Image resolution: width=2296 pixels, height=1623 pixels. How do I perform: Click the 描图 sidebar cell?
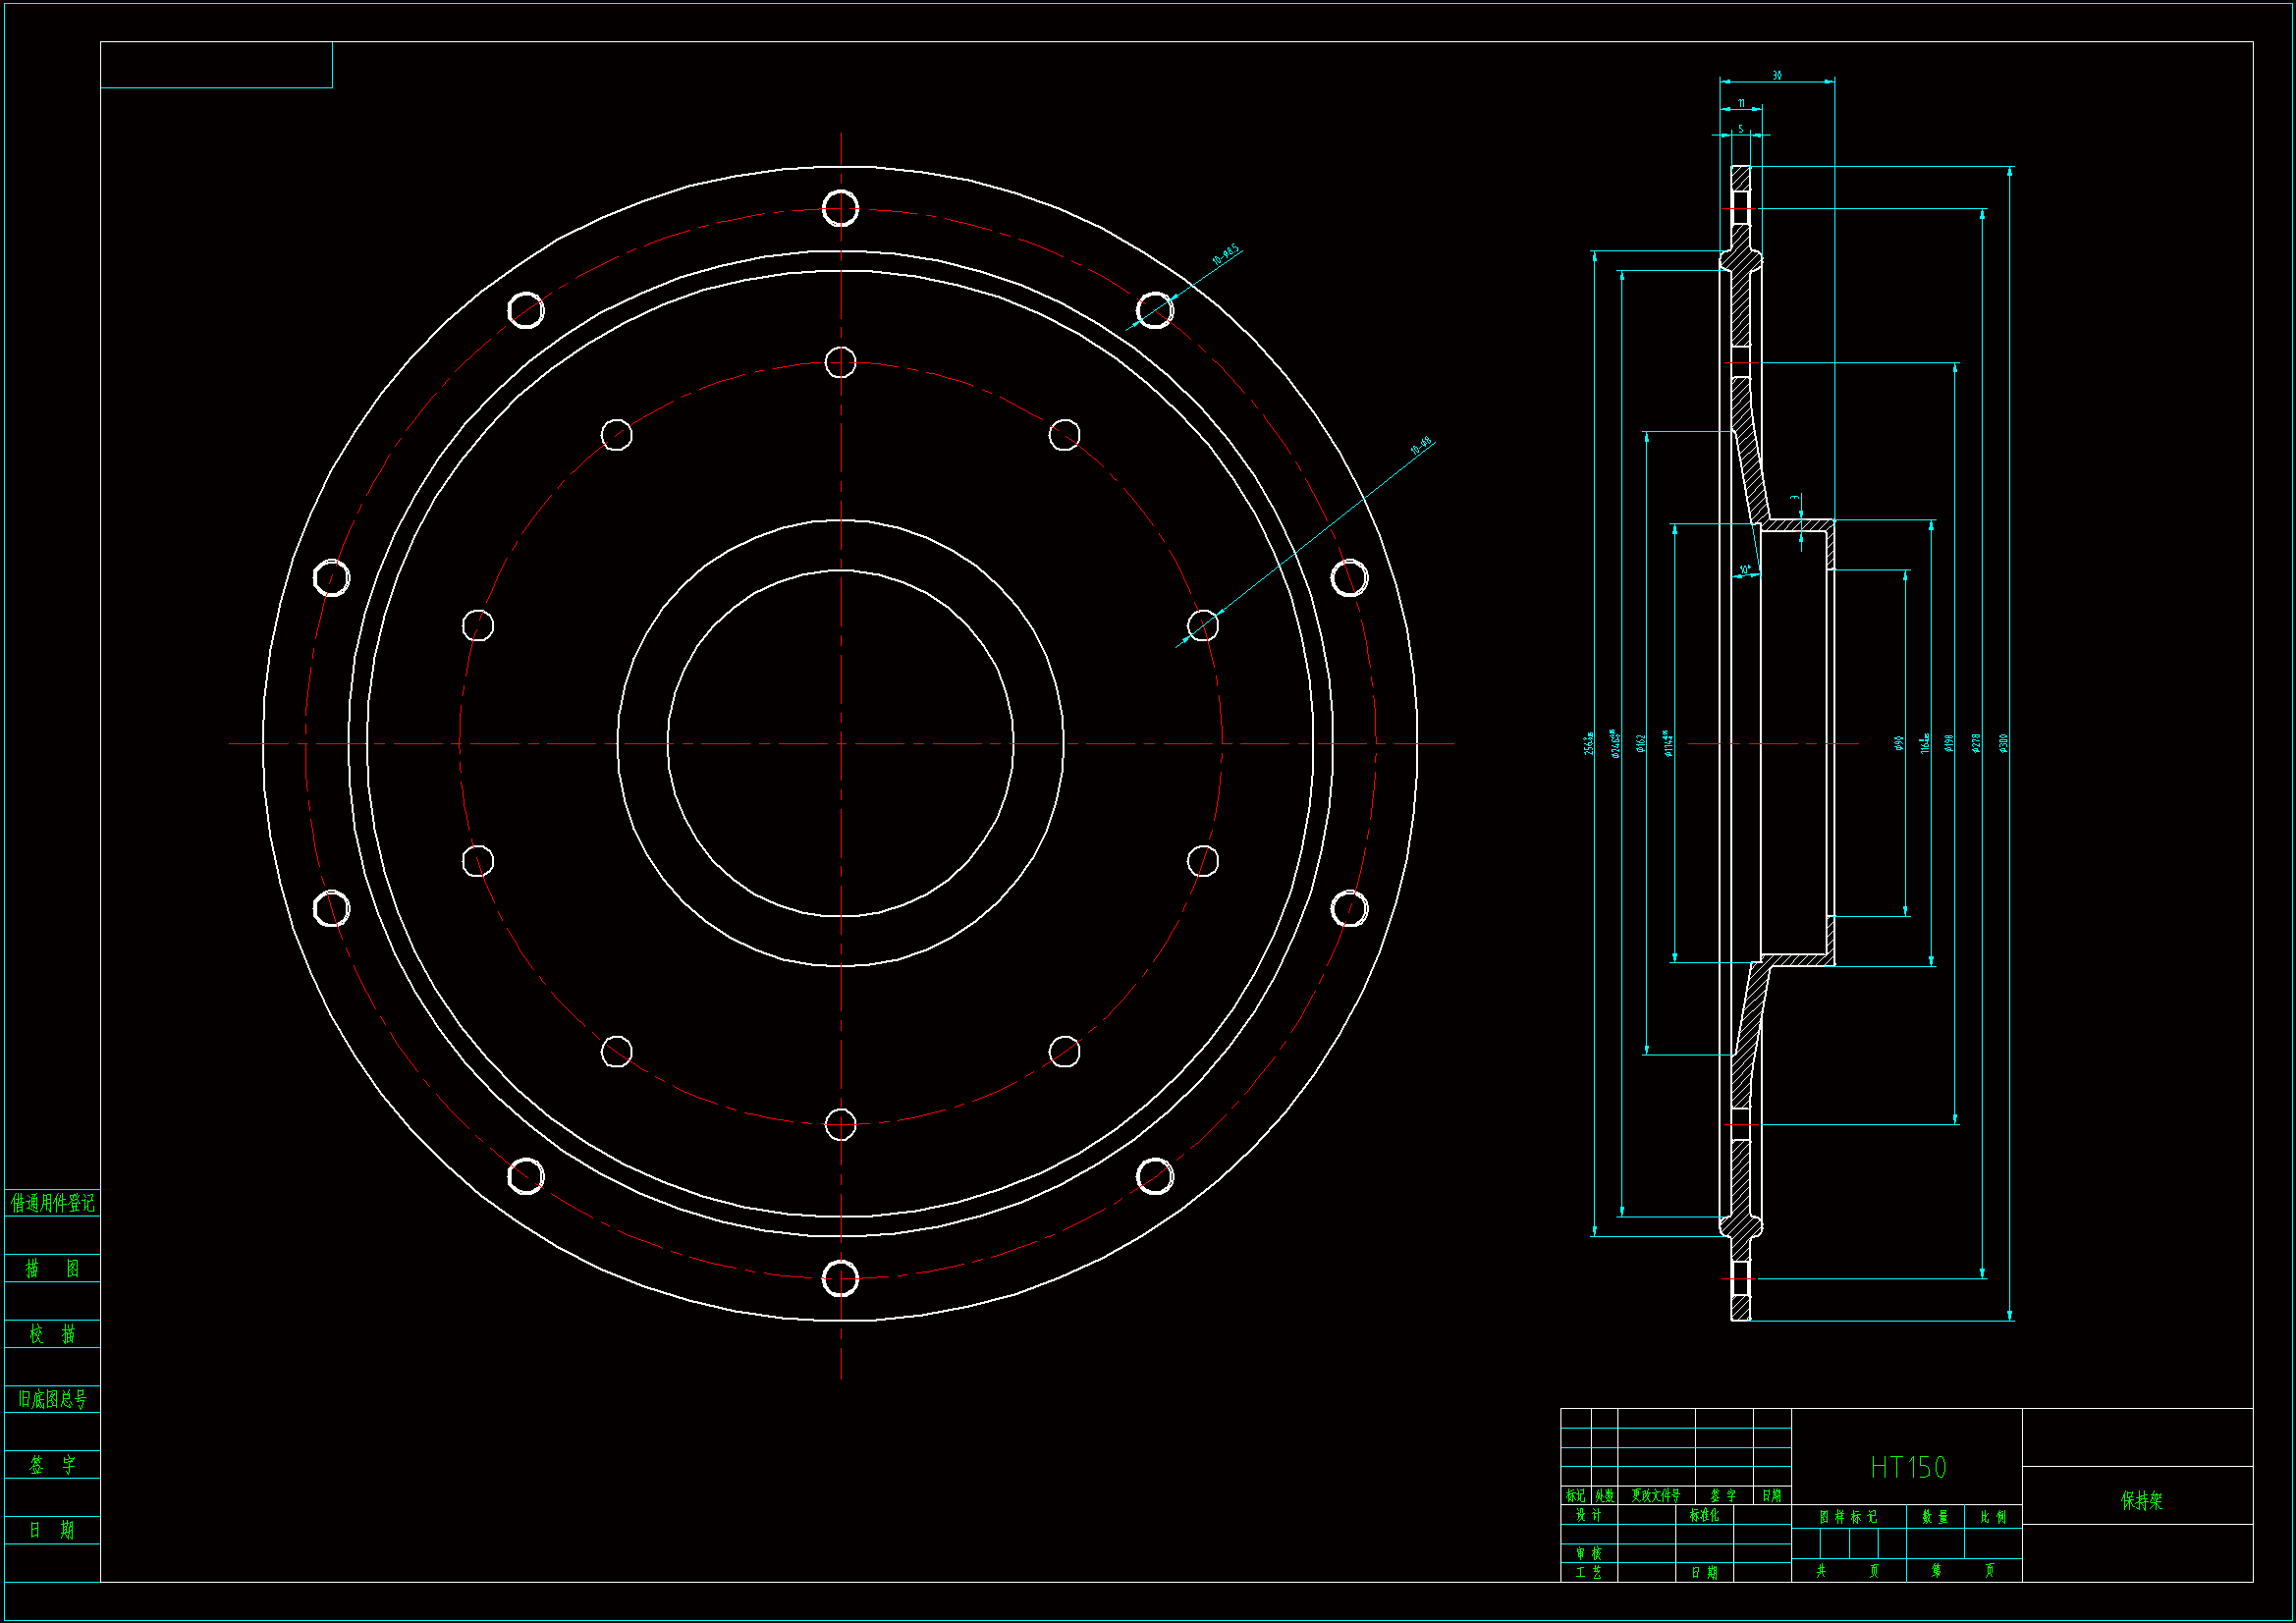(x=52, y=1268)
